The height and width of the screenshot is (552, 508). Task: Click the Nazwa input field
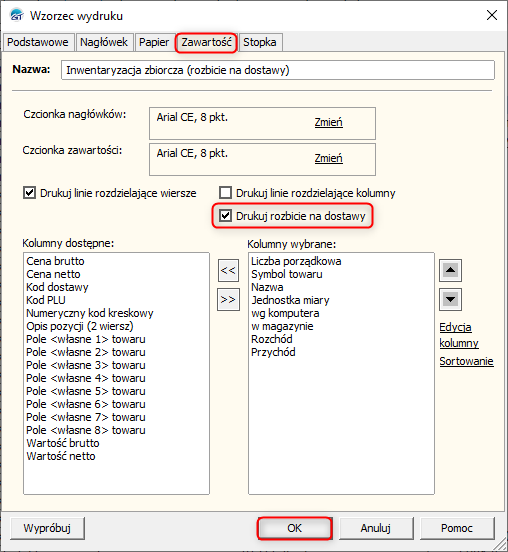tap(278, 70)
